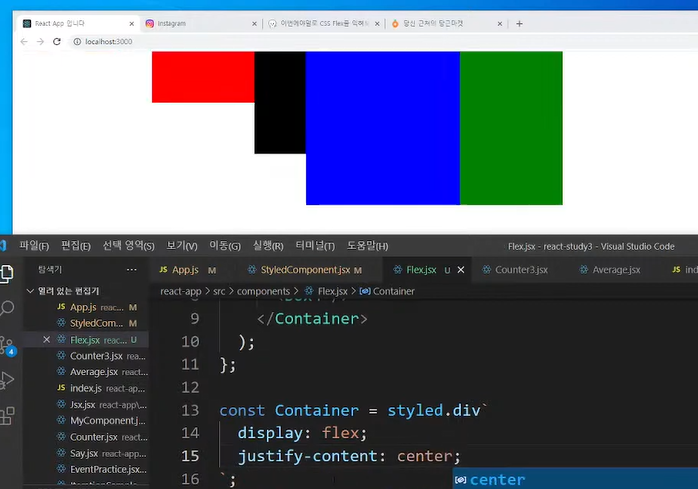Viewport: 698px width, 489px height.
Task: Open a new browser tab with plus button
Action: 519,24
